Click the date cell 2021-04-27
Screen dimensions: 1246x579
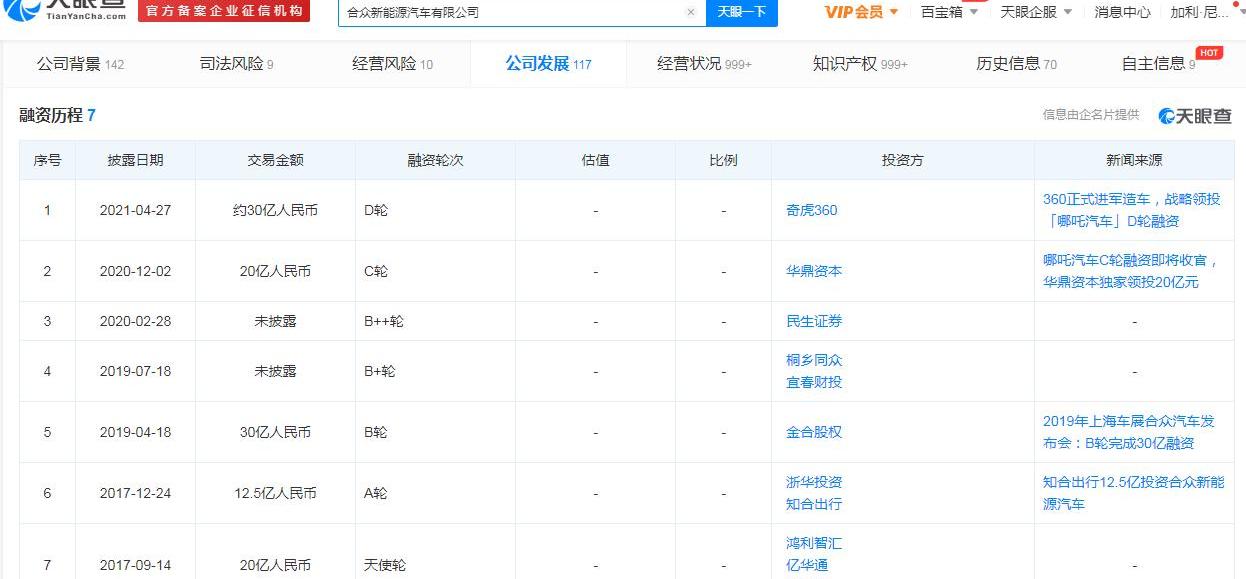[x=135, y=210]
